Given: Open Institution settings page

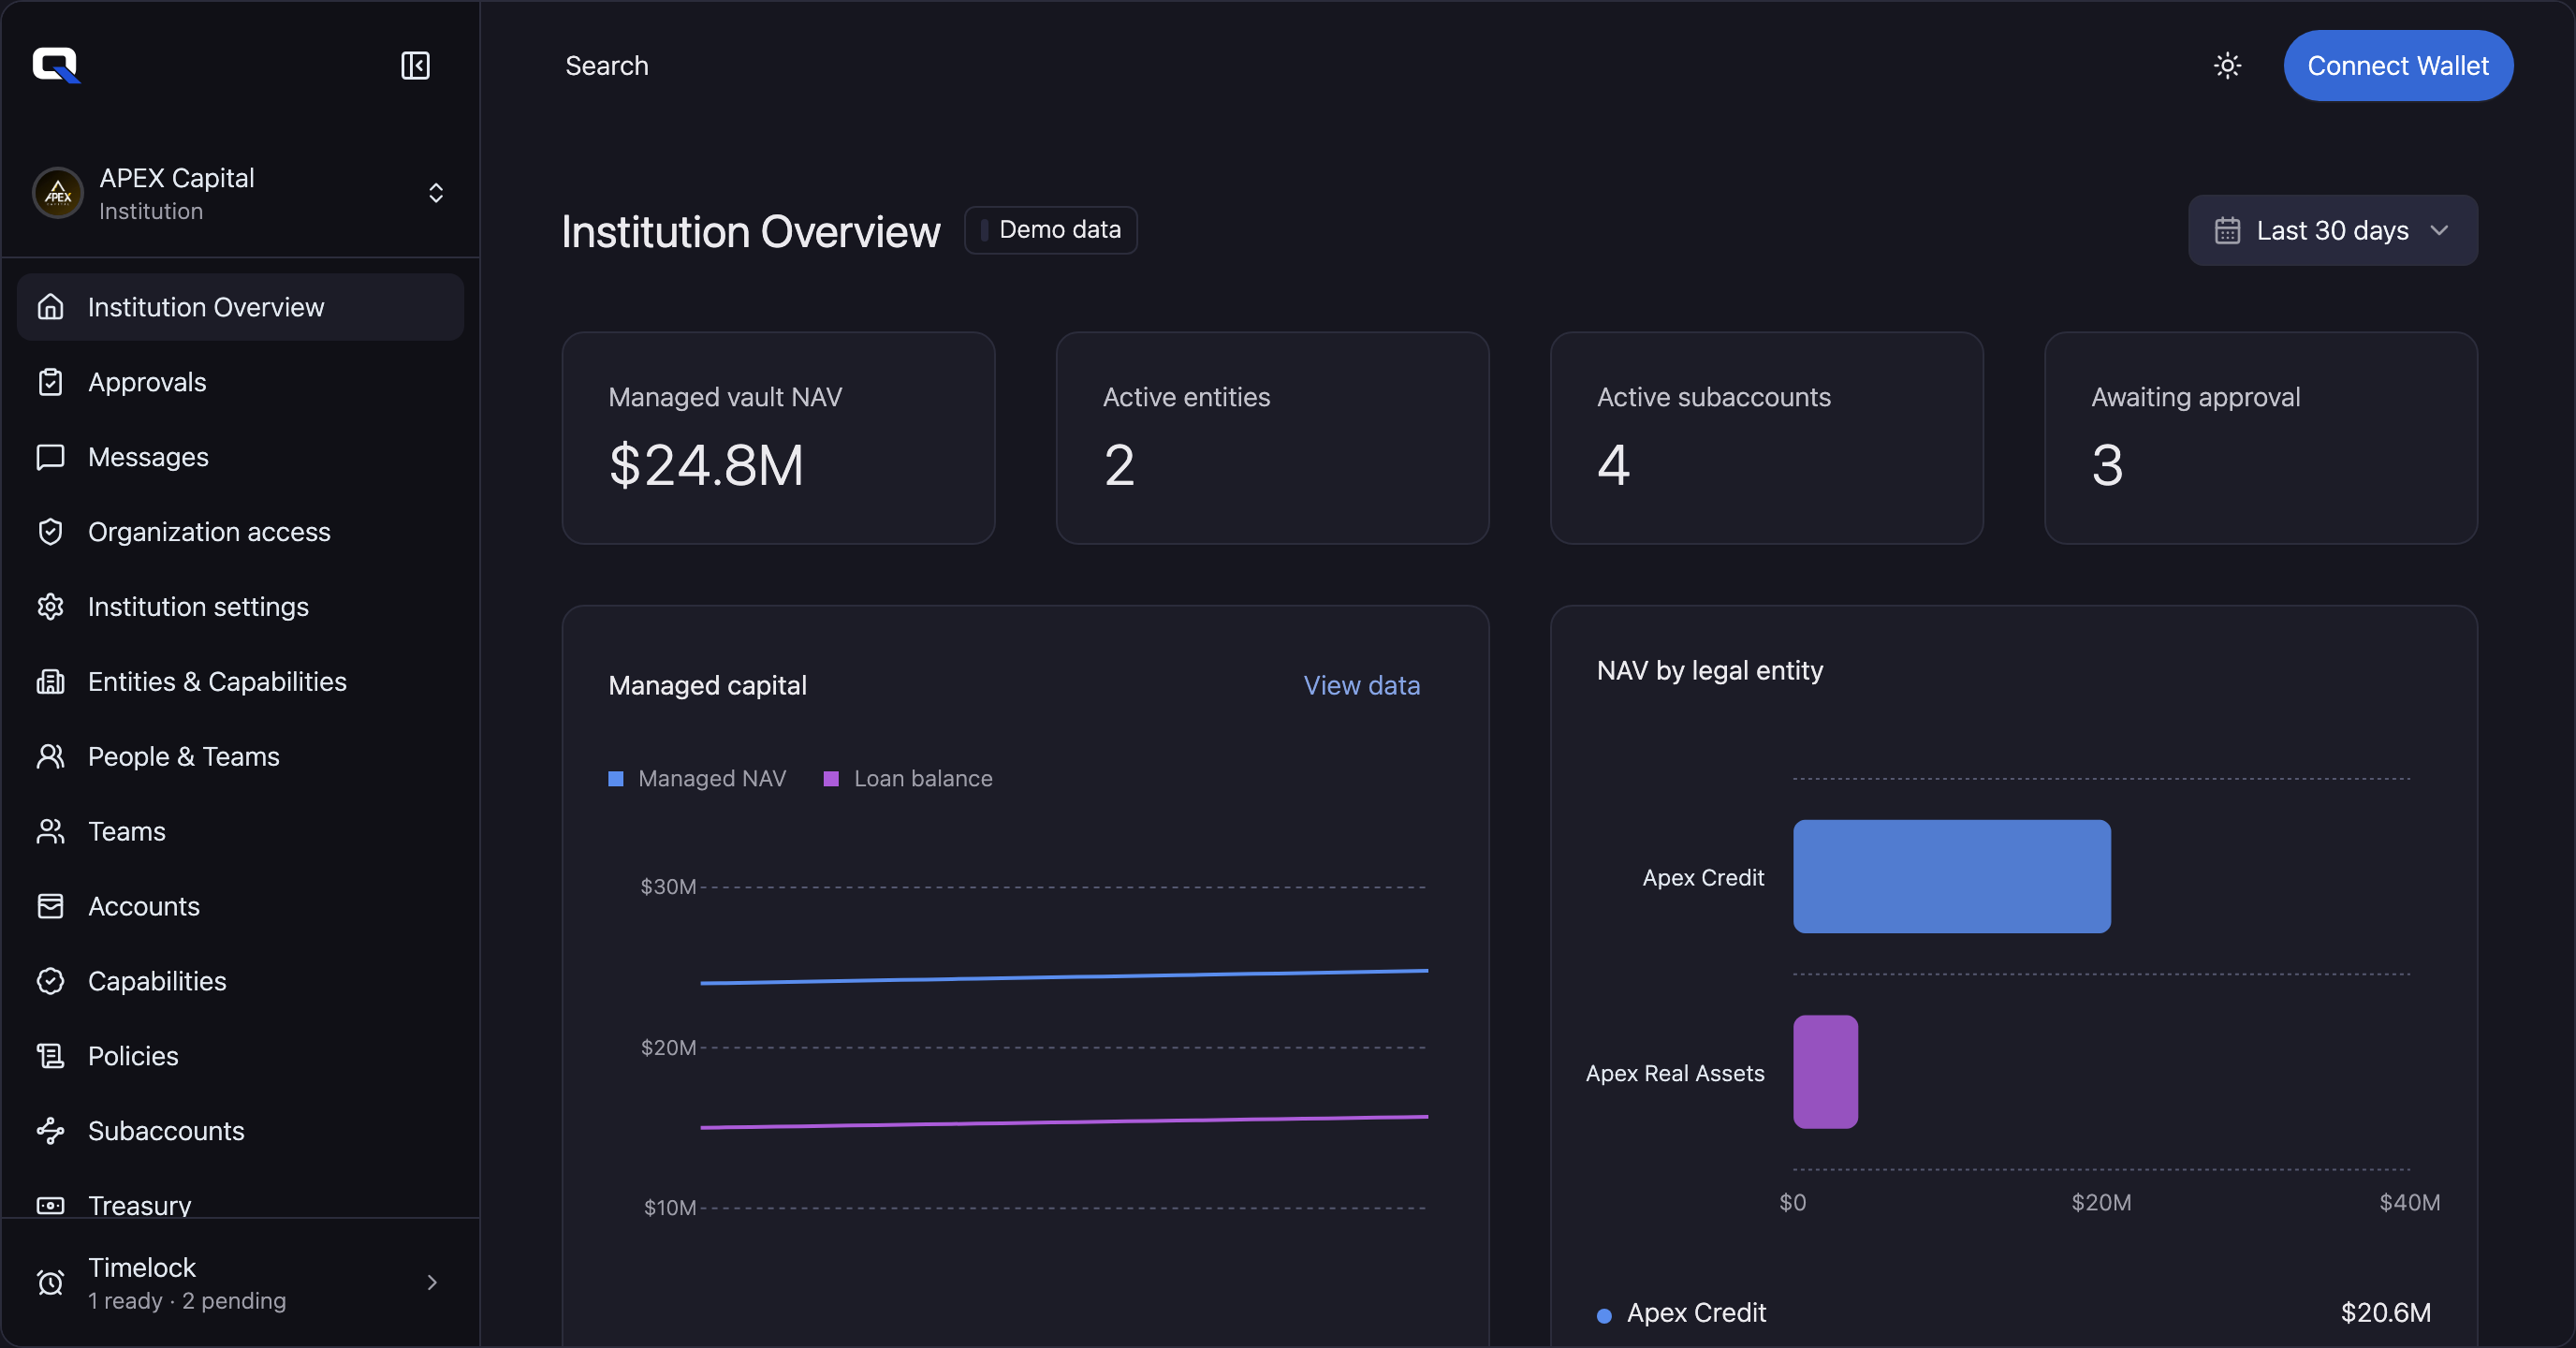Looking at the screenshot, I should [x=240, y=607].
